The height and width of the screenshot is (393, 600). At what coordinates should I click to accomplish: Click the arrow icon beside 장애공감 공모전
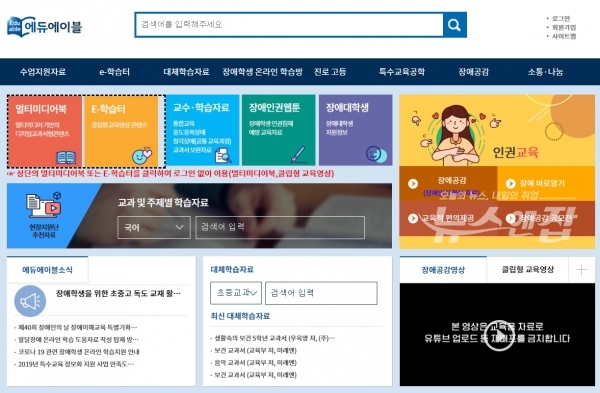(510, 219)
